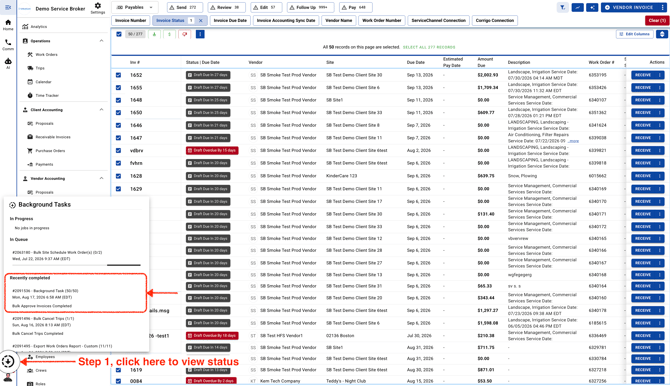Click the red Clear (1) button

pyautogui.click(x=657, y=21)
